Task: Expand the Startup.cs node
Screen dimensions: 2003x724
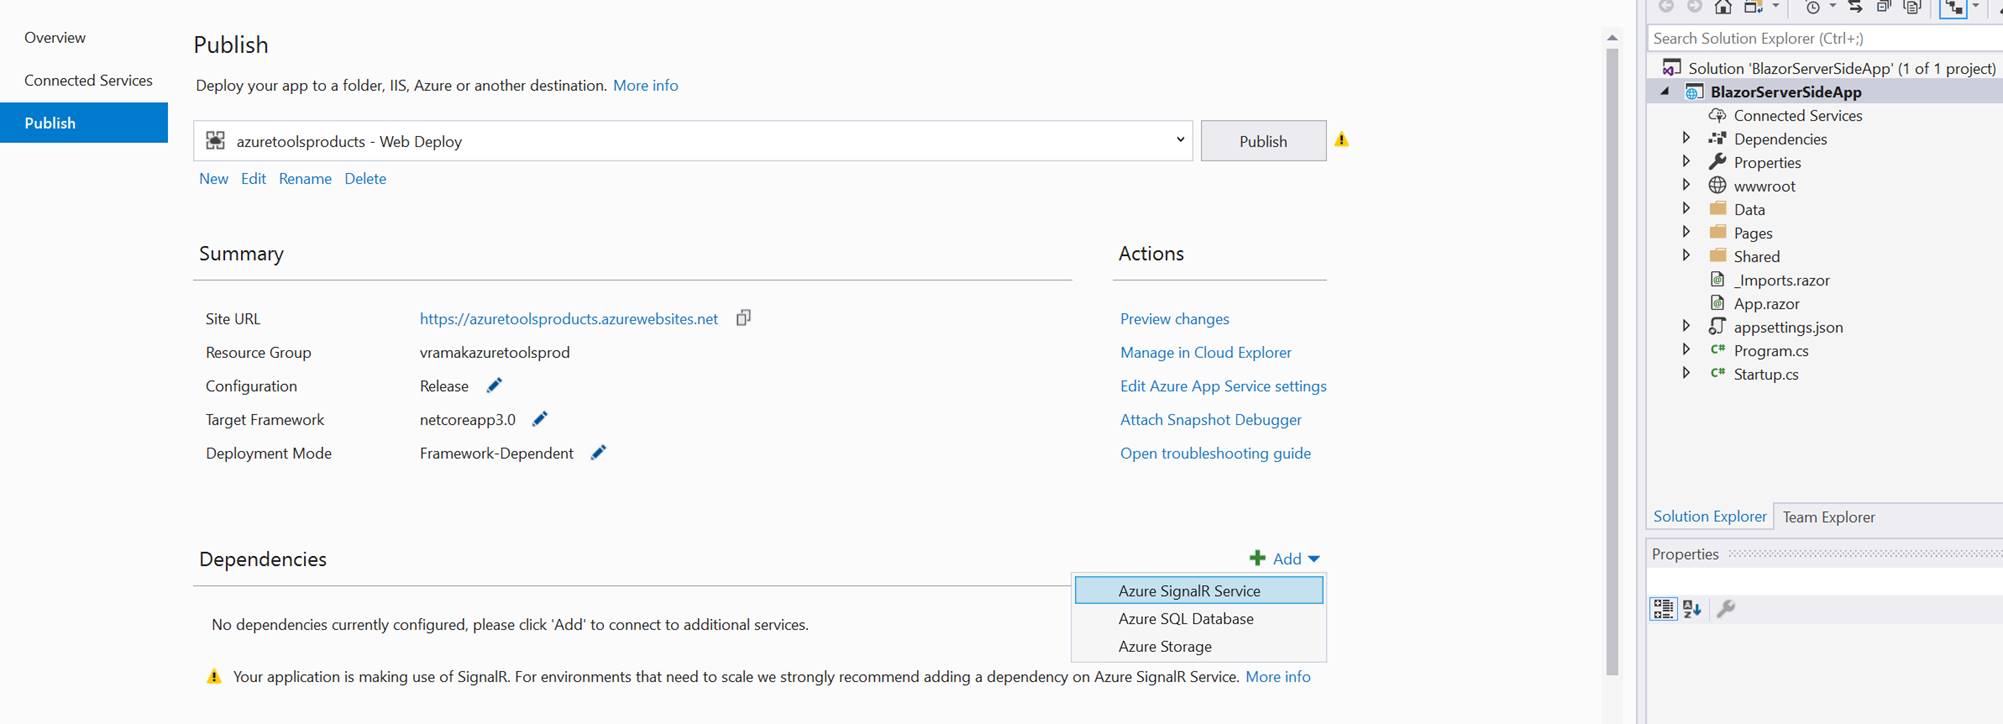Action: pos(1686,373)
